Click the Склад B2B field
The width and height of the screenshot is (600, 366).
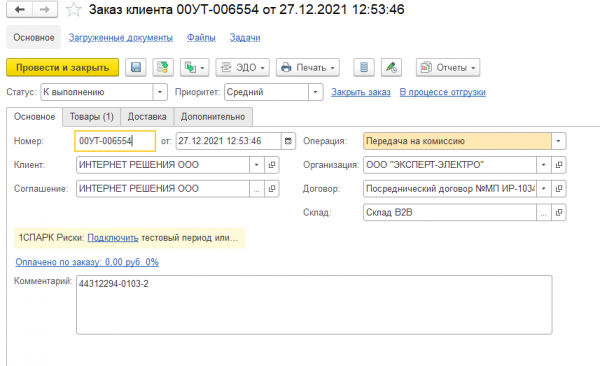450,212
